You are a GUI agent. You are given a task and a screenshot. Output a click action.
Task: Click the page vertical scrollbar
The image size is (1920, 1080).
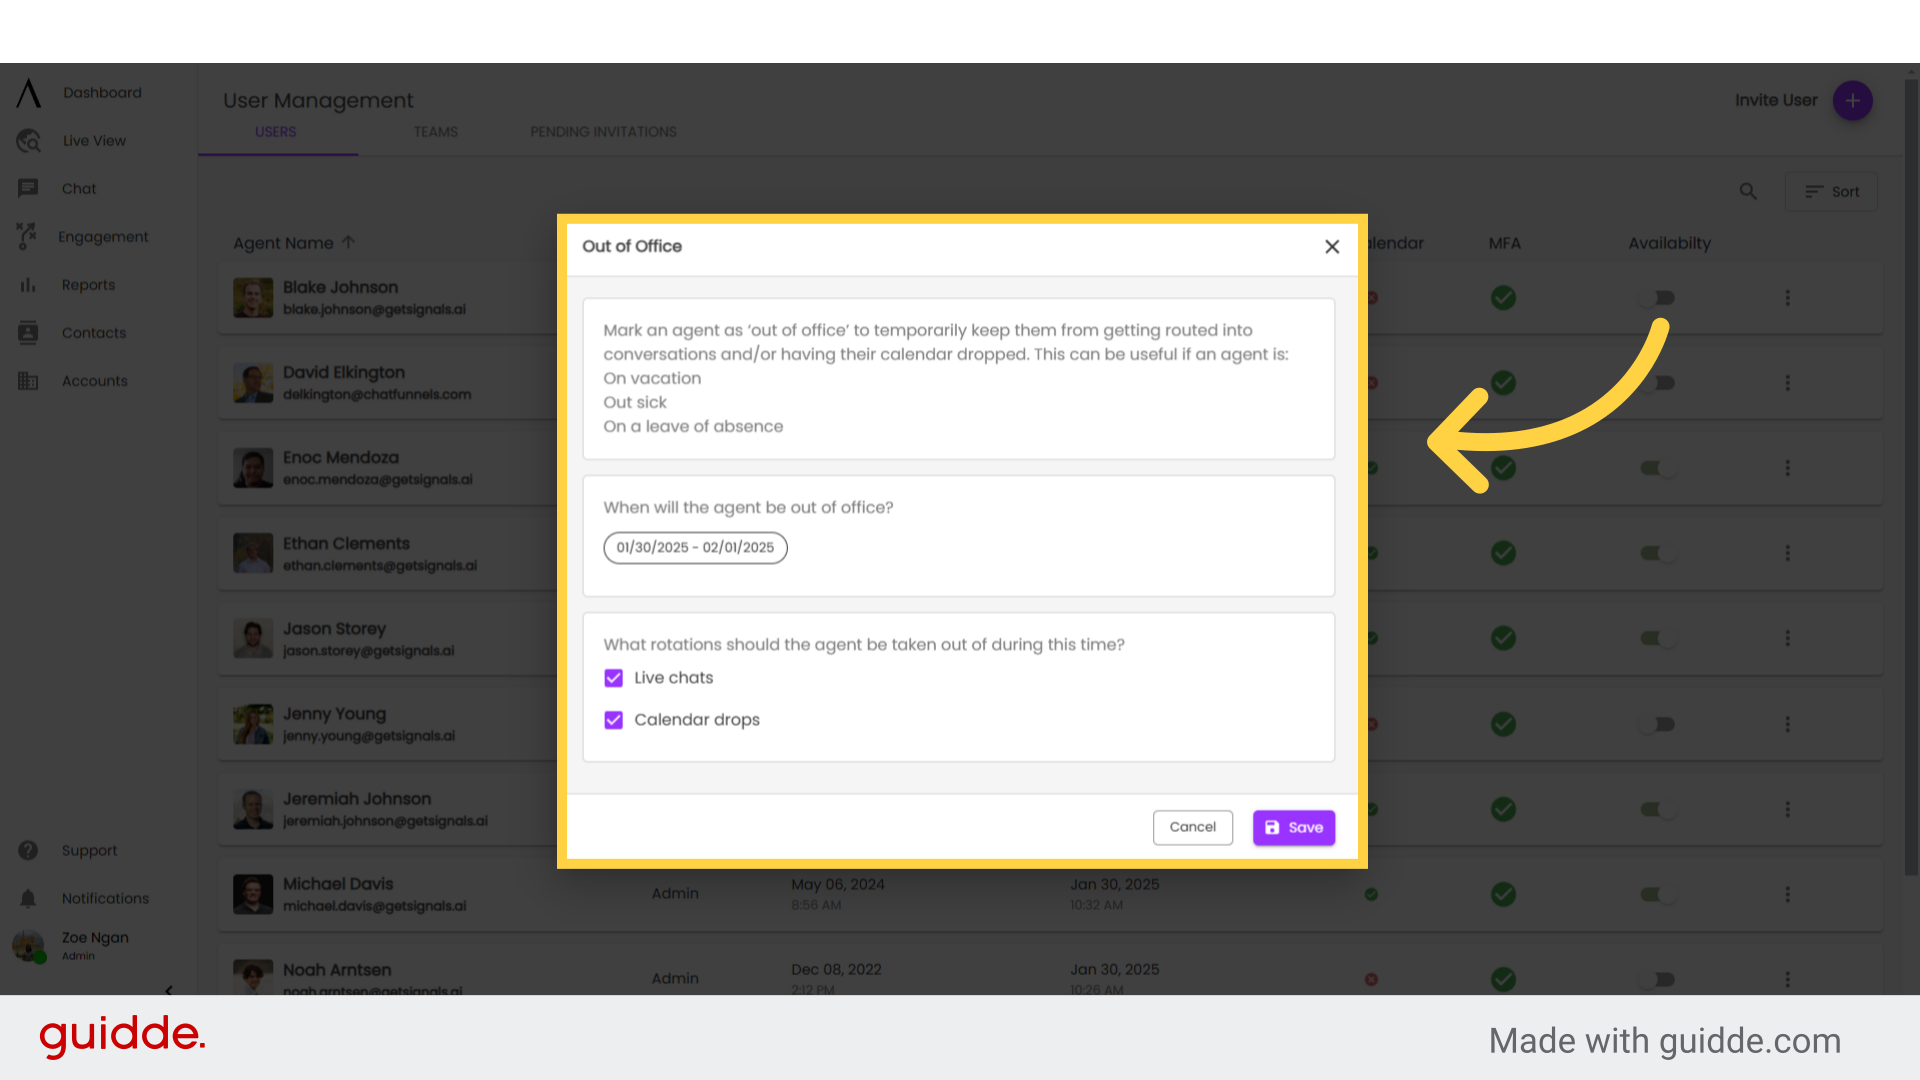click(1911, 476)
